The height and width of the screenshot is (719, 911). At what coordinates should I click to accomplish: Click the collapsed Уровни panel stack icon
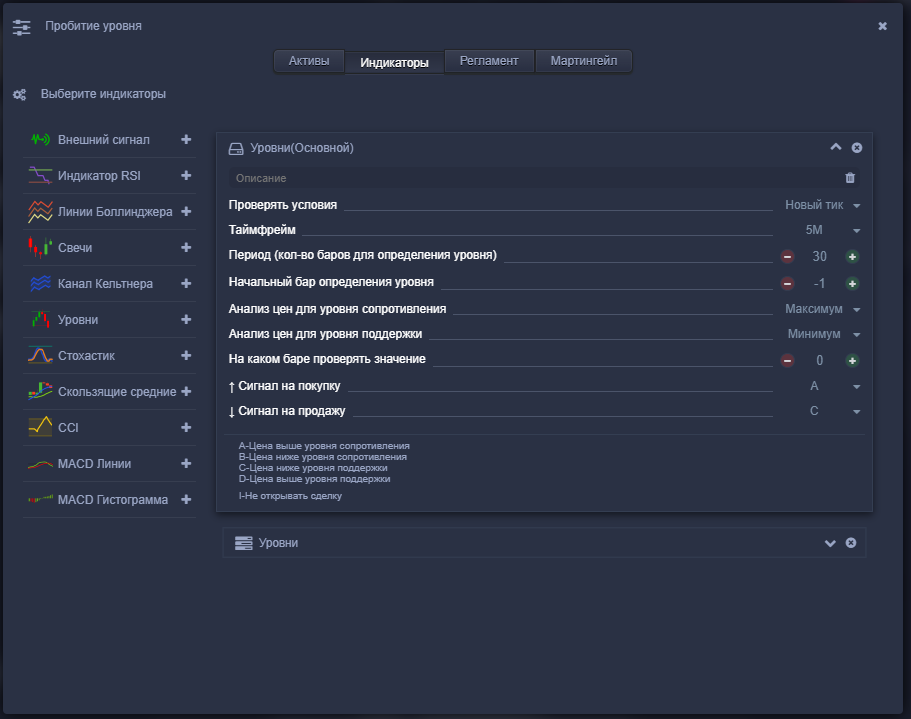(243, 543)
